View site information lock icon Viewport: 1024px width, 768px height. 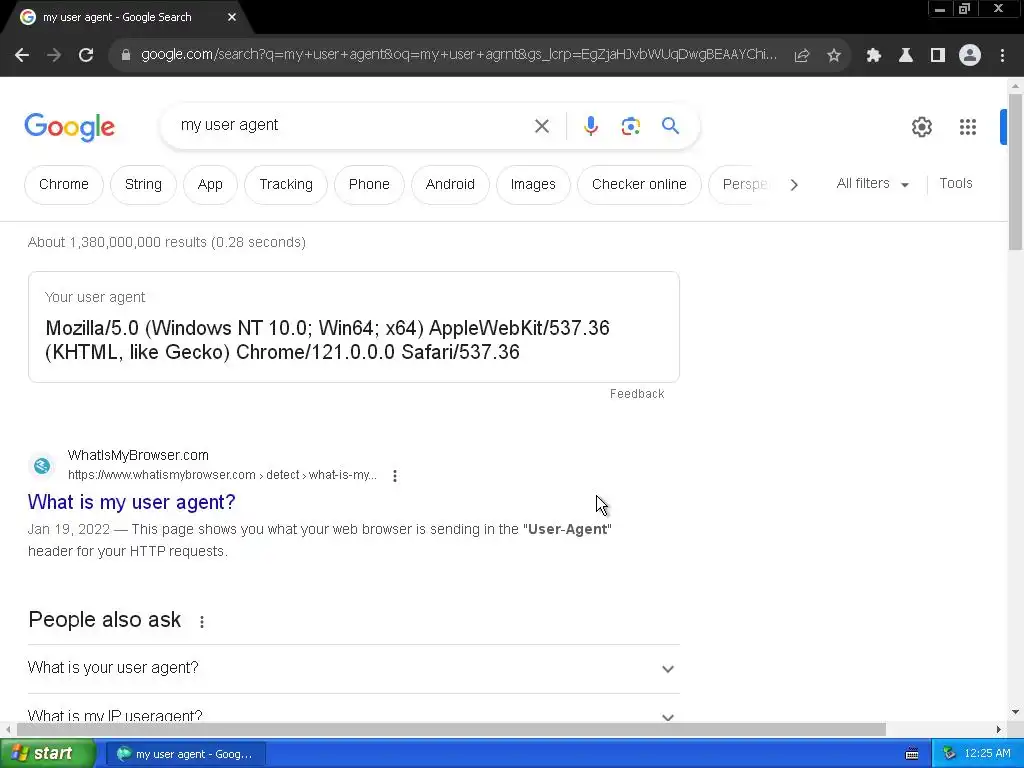click(x=126, y=56)
